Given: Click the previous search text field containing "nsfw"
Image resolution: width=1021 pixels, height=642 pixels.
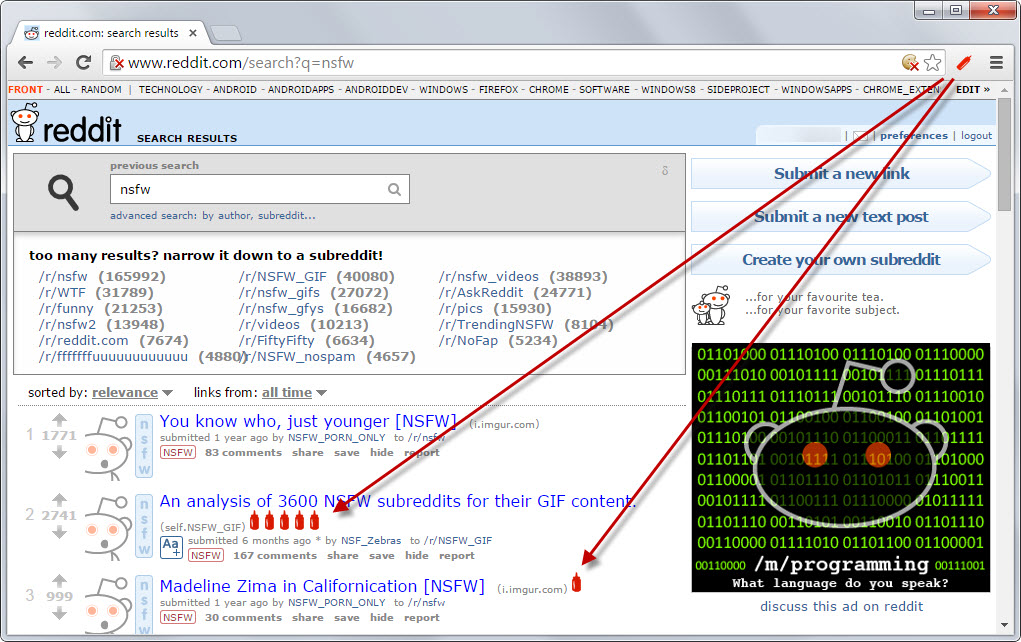Looking at the screenshot, I should [260, 189].
